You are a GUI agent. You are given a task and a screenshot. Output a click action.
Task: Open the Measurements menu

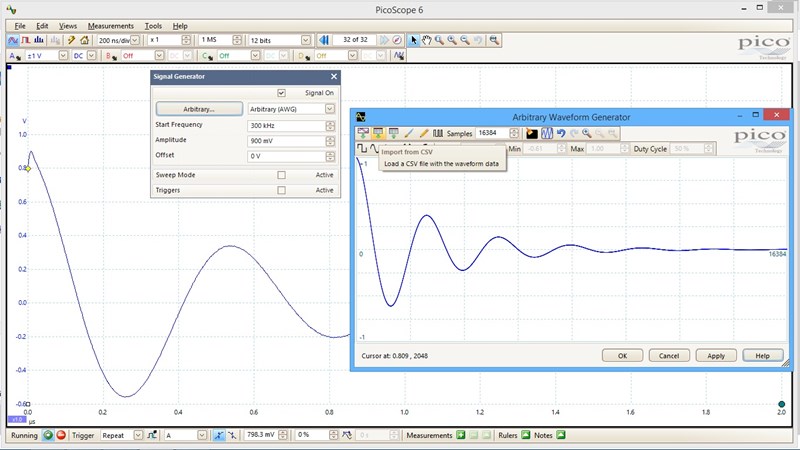coord(110,26)
